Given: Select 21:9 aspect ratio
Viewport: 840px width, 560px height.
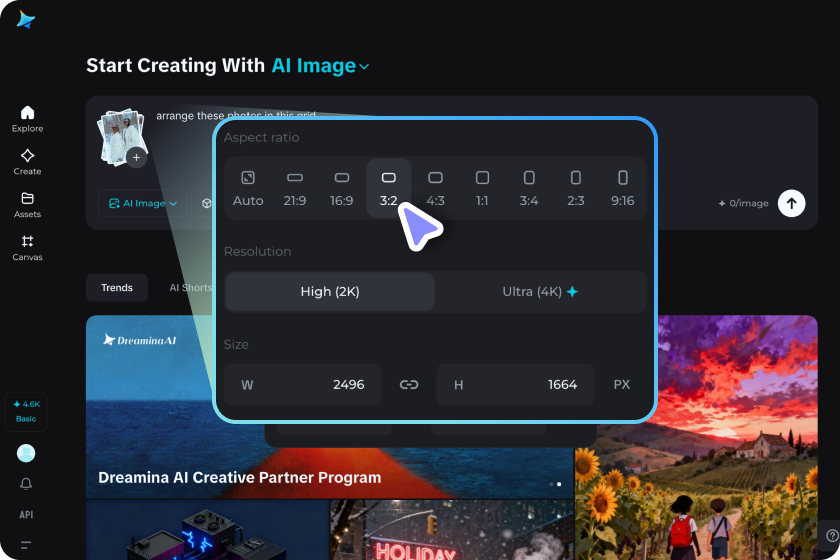Looking at the screenshot, I should tap(295, 188).
